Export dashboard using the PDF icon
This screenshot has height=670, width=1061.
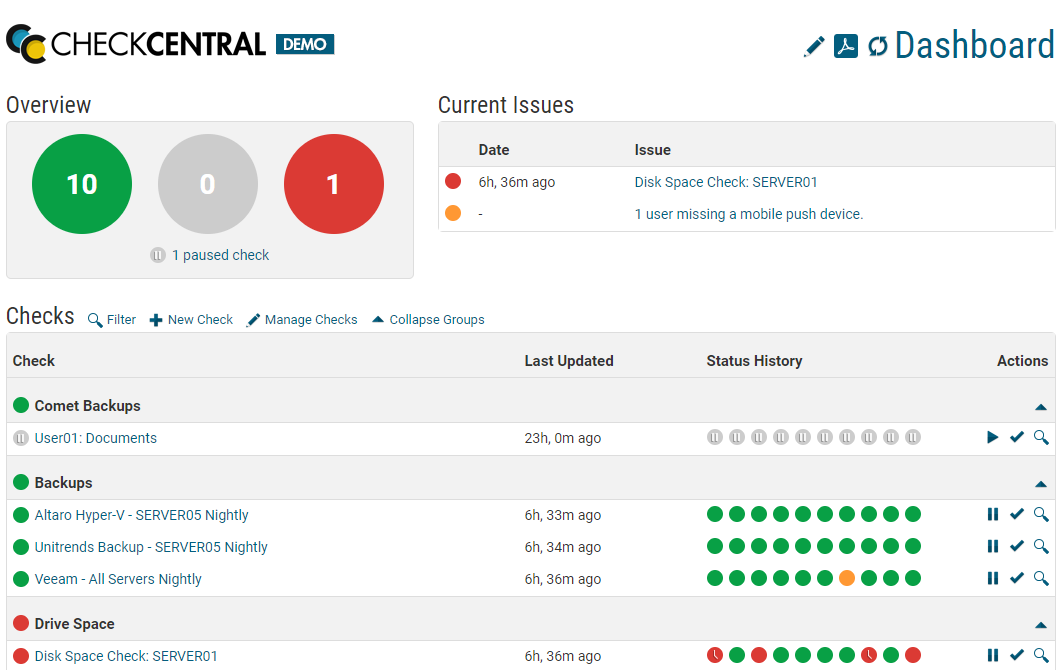click(x=846, y=47)
